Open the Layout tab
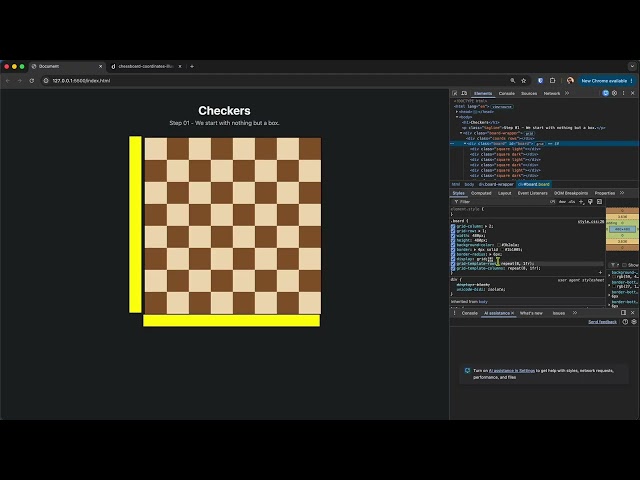This screenshot has width=640, height=480. pos(504,193)
